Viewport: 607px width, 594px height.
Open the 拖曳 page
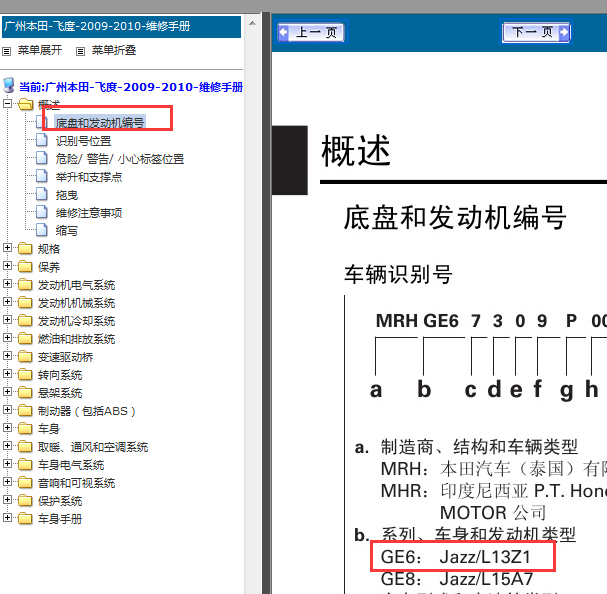tap(67, 195)
